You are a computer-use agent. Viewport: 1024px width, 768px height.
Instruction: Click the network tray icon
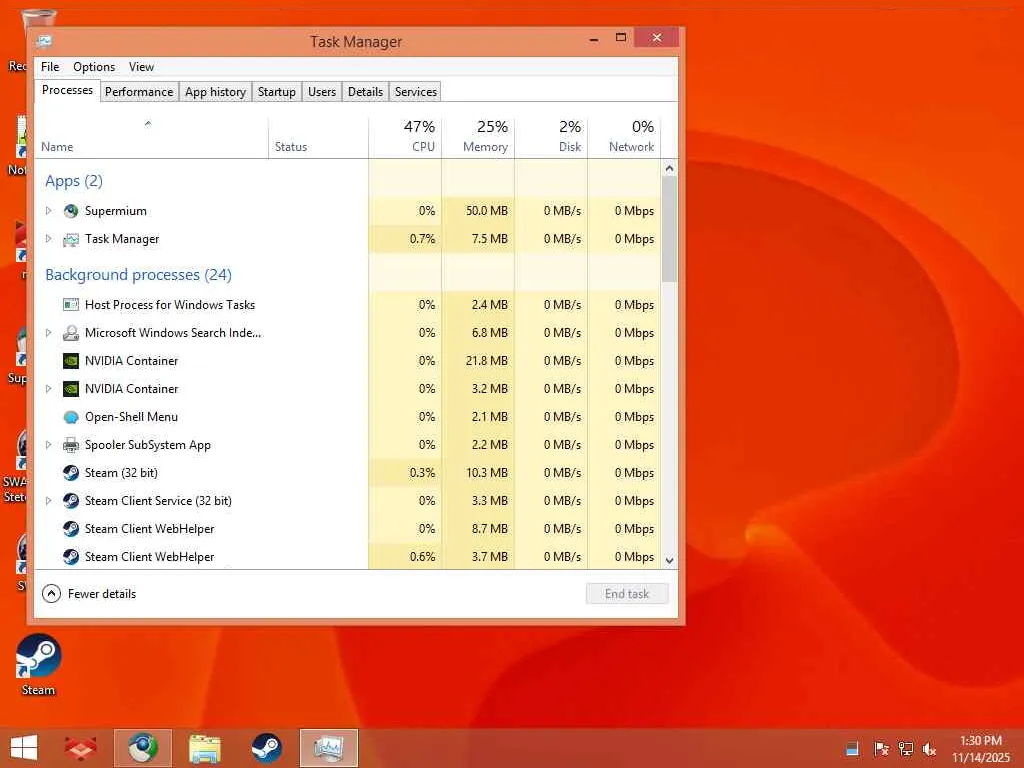point(906,748)
